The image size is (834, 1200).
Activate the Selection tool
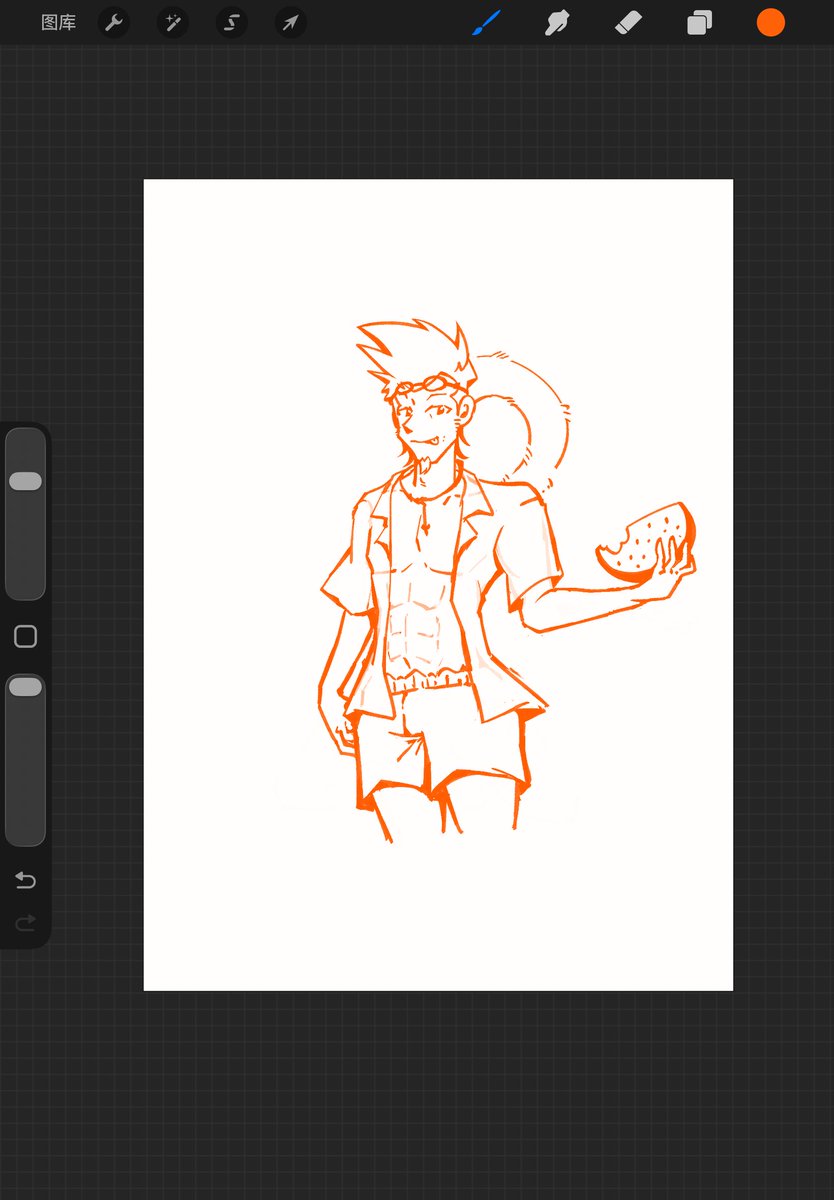click(x=232, y=22)
